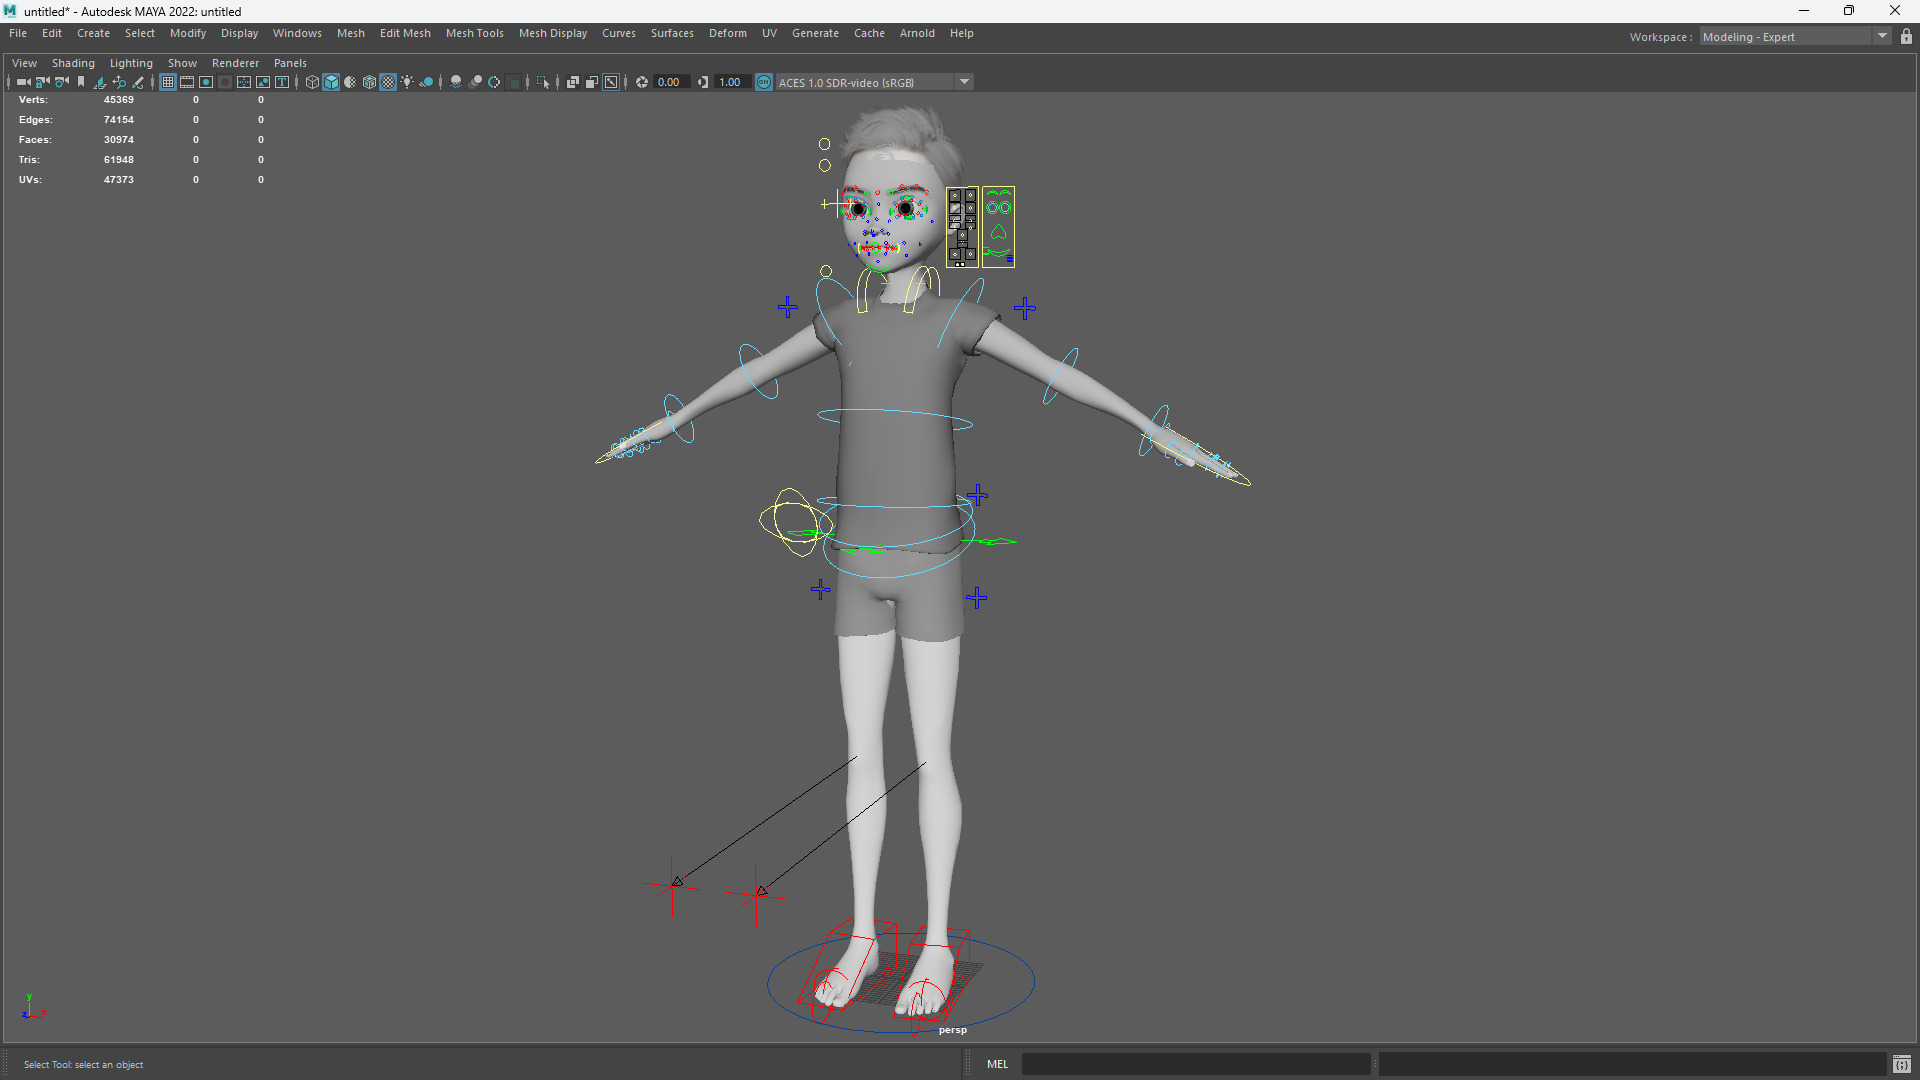Select the Grease Pencil tool icon

[138, 82]
